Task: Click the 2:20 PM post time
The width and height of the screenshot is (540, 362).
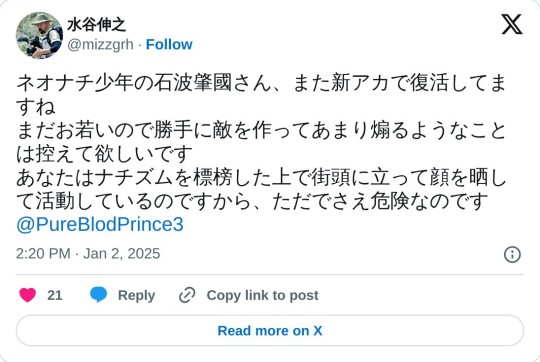Action: pos(43,254)
